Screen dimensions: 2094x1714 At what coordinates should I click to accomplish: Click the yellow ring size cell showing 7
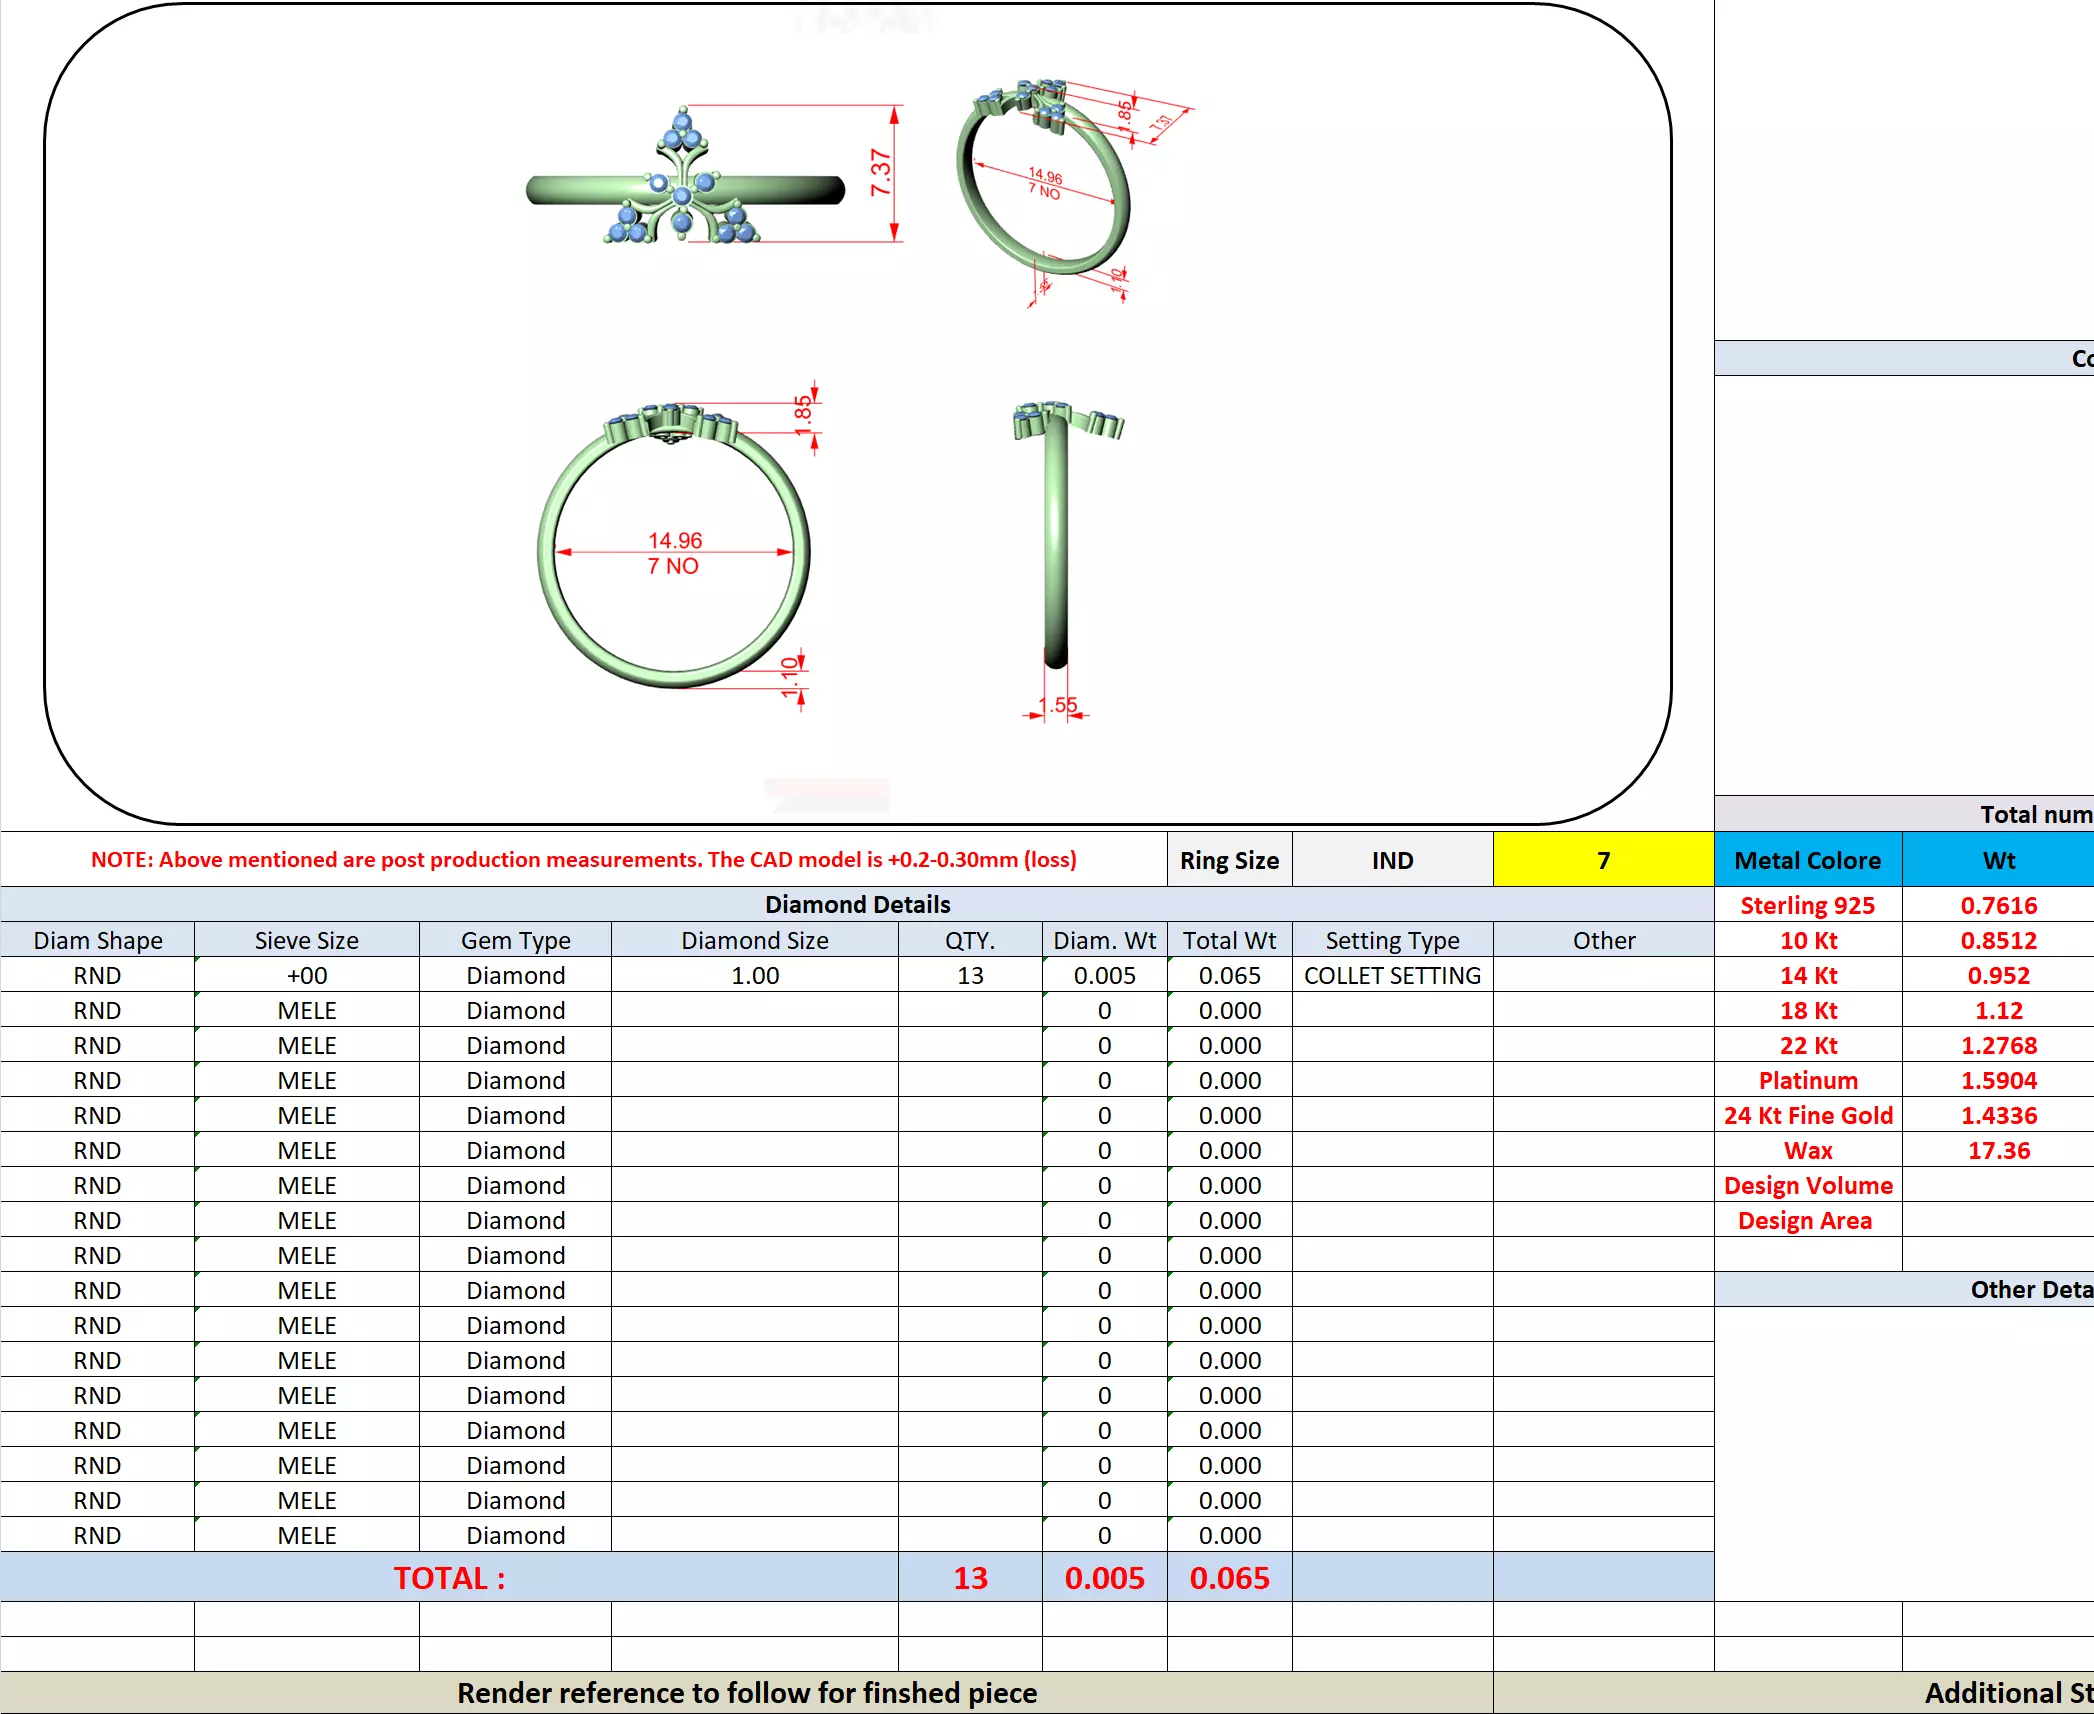tap(1602, 860)
